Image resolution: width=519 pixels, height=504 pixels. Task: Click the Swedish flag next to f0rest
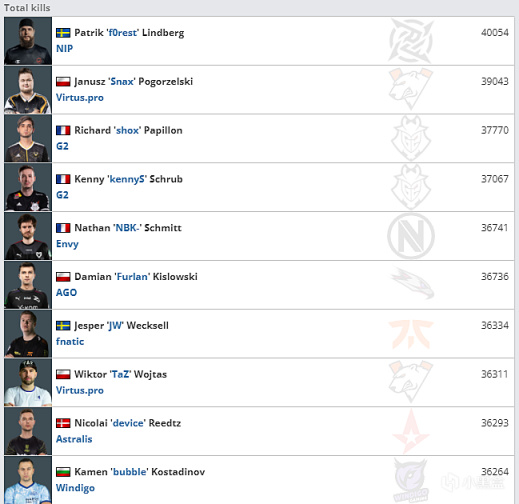click(63, 33)
